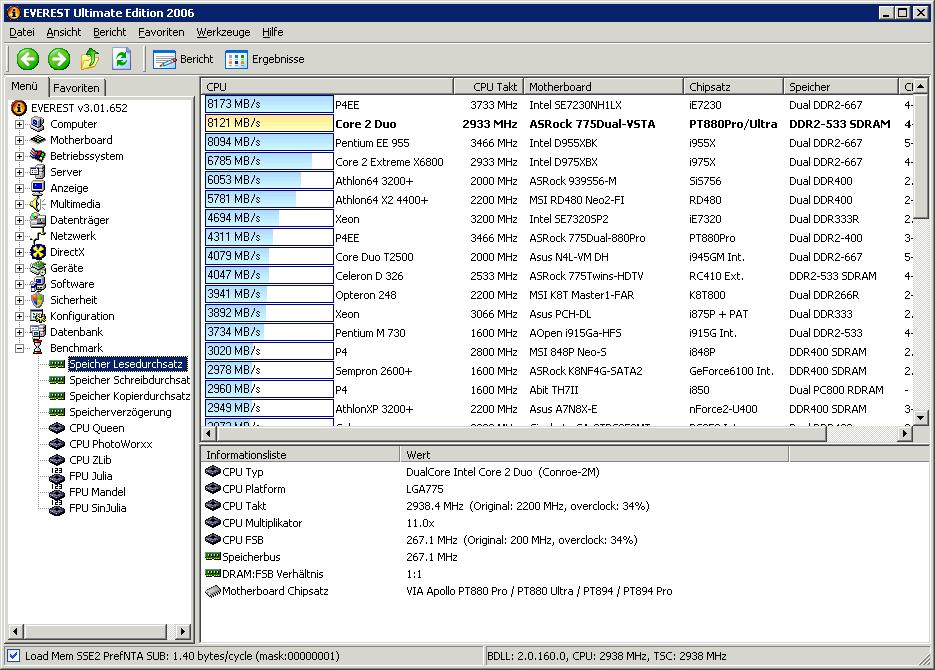The width and height of the screenshot is (935, 670).
Task: Click the go up one level arrow icon
Action: click(x=90, y=58)
